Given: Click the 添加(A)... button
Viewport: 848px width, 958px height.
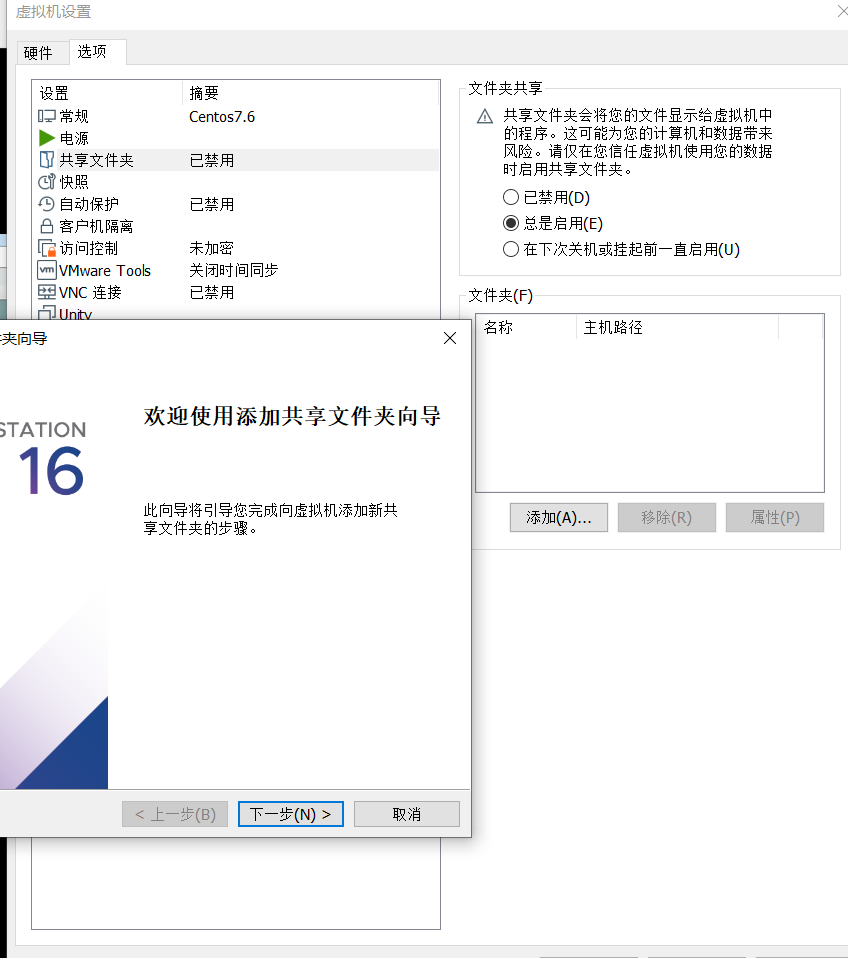Looking at the screenshot, I should pos(558,517).
